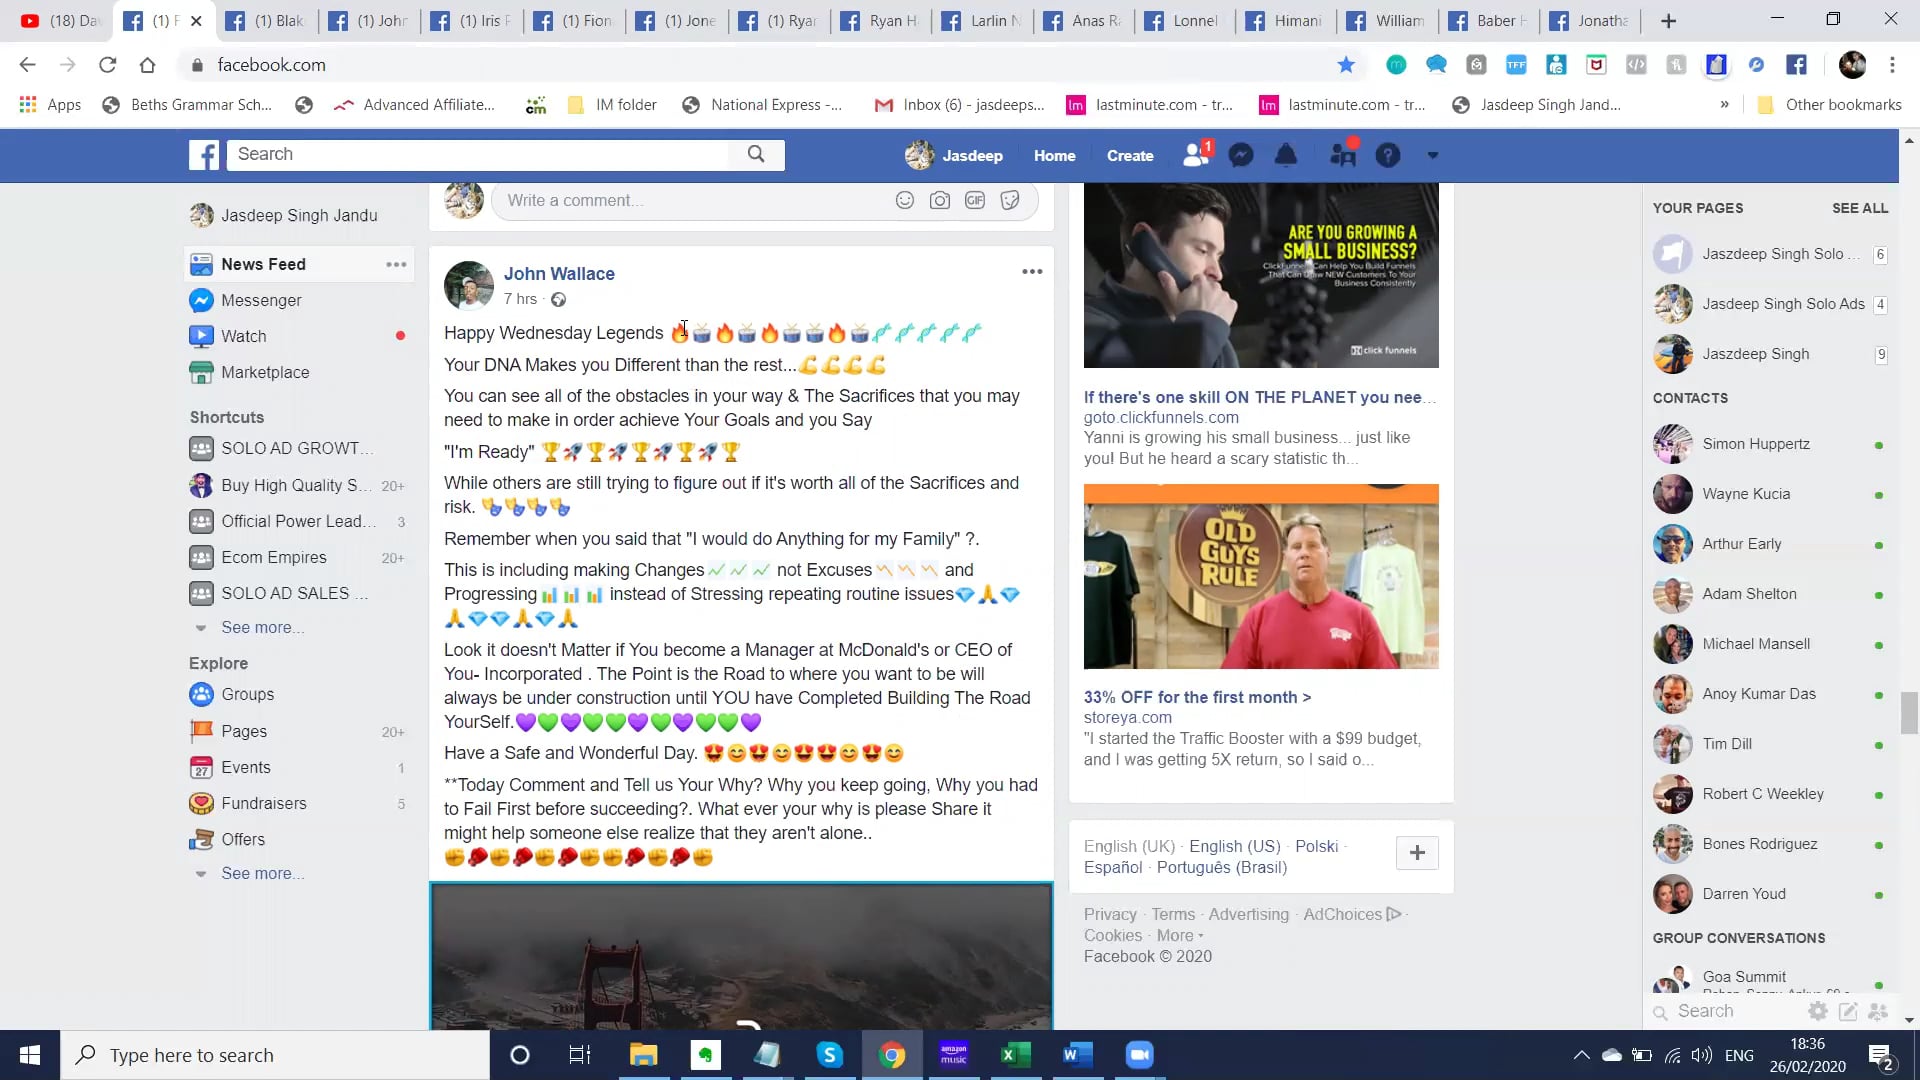This screenshot has height=1080, width=1920.
Task: Expand More footer links dropdown
Action: tap(1180, 936)
